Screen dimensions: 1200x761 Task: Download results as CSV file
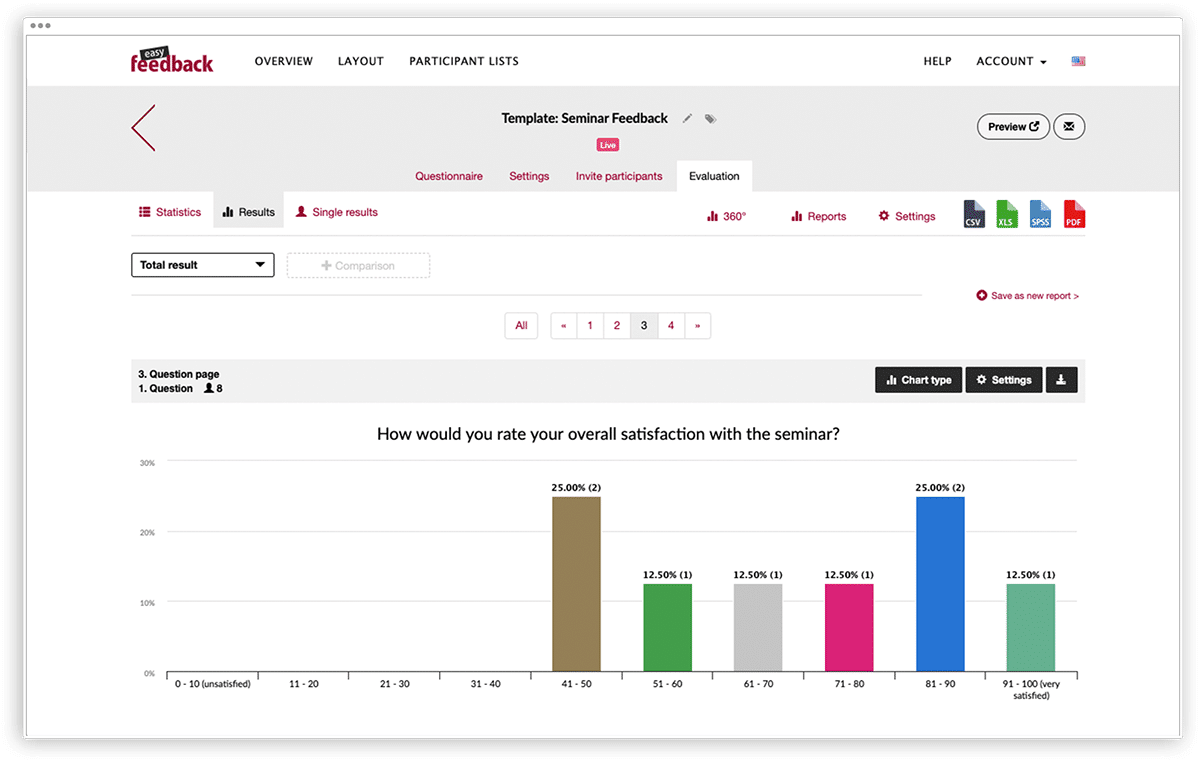pos(974,214)
